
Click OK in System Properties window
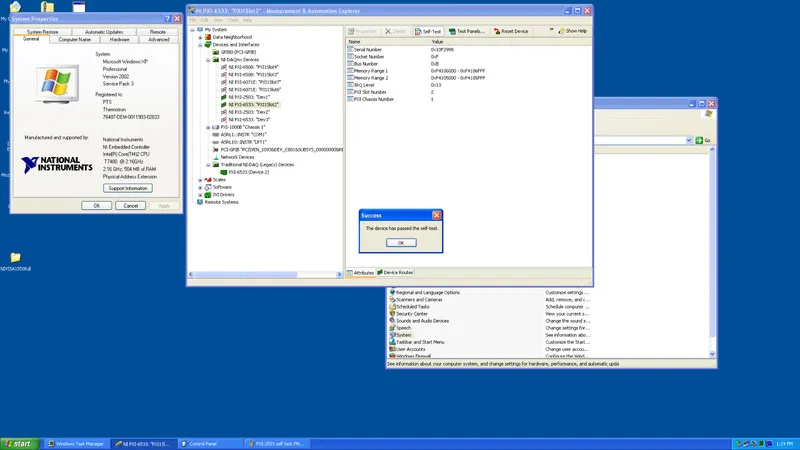96,206
